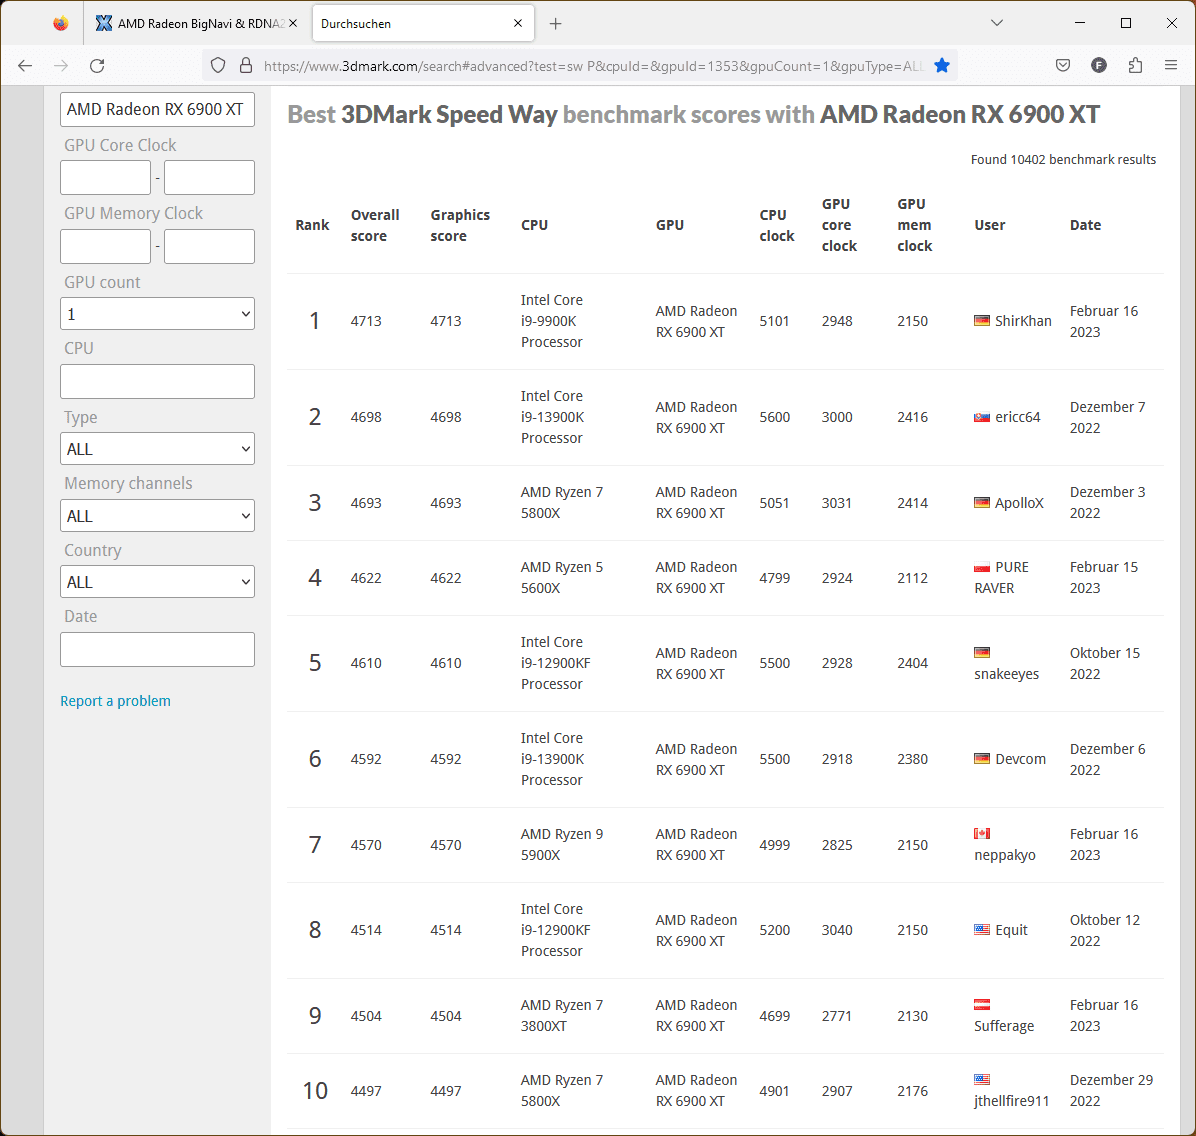Click Overall score column header
Viewport: 1196px width, 1136px height.
pos(375,225)
